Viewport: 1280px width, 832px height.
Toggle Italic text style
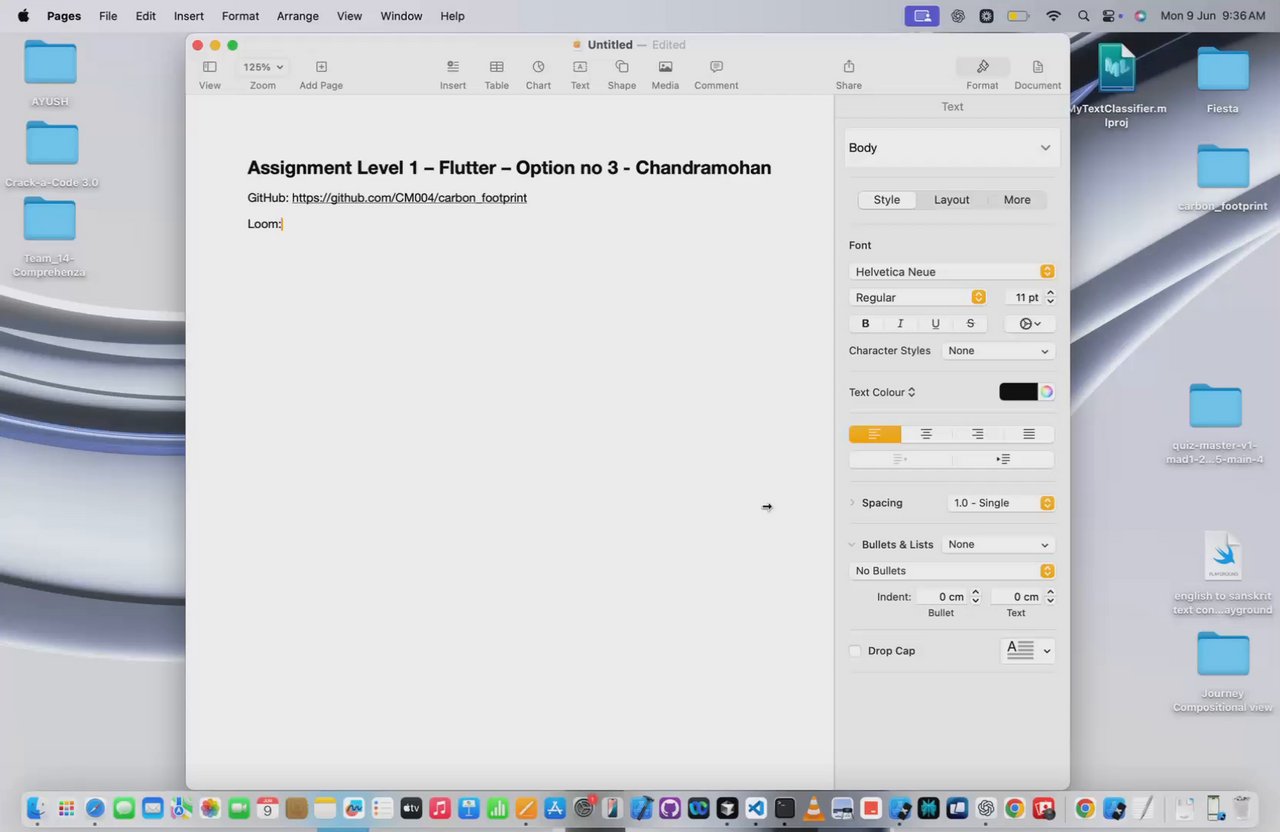pos(900,324)
